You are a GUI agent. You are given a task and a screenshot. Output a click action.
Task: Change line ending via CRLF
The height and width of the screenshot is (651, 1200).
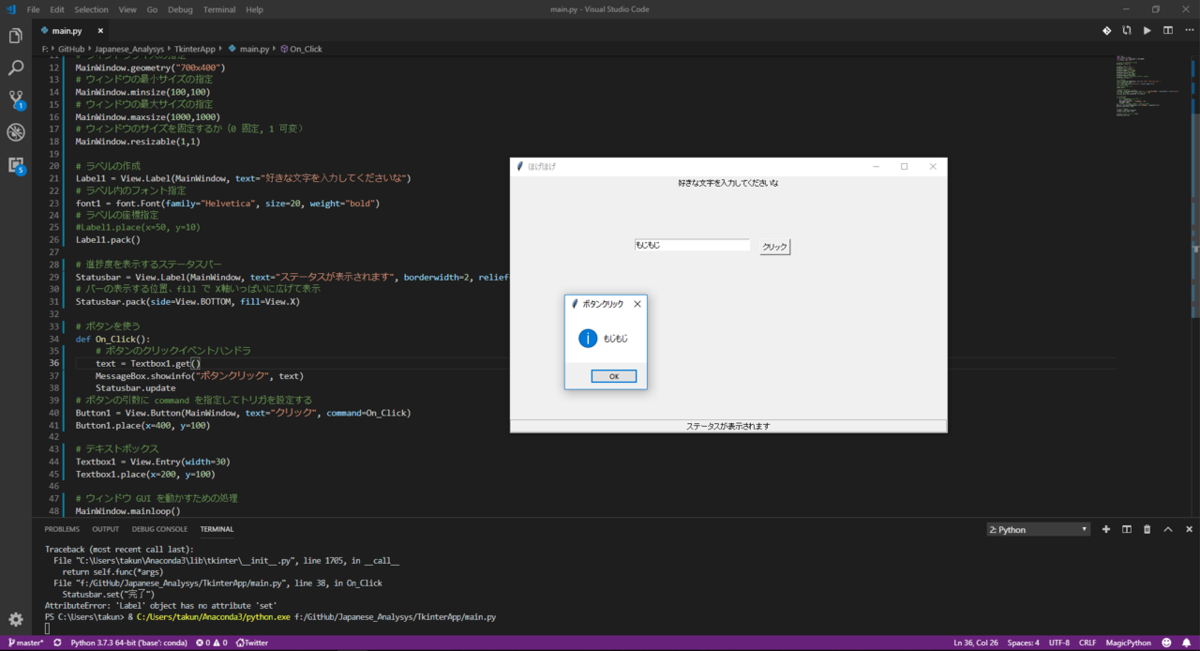tap(1087, 643)
